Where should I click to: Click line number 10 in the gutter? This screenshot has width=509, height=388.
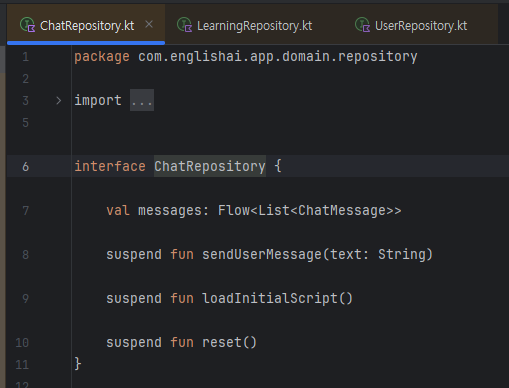[22, 343]
